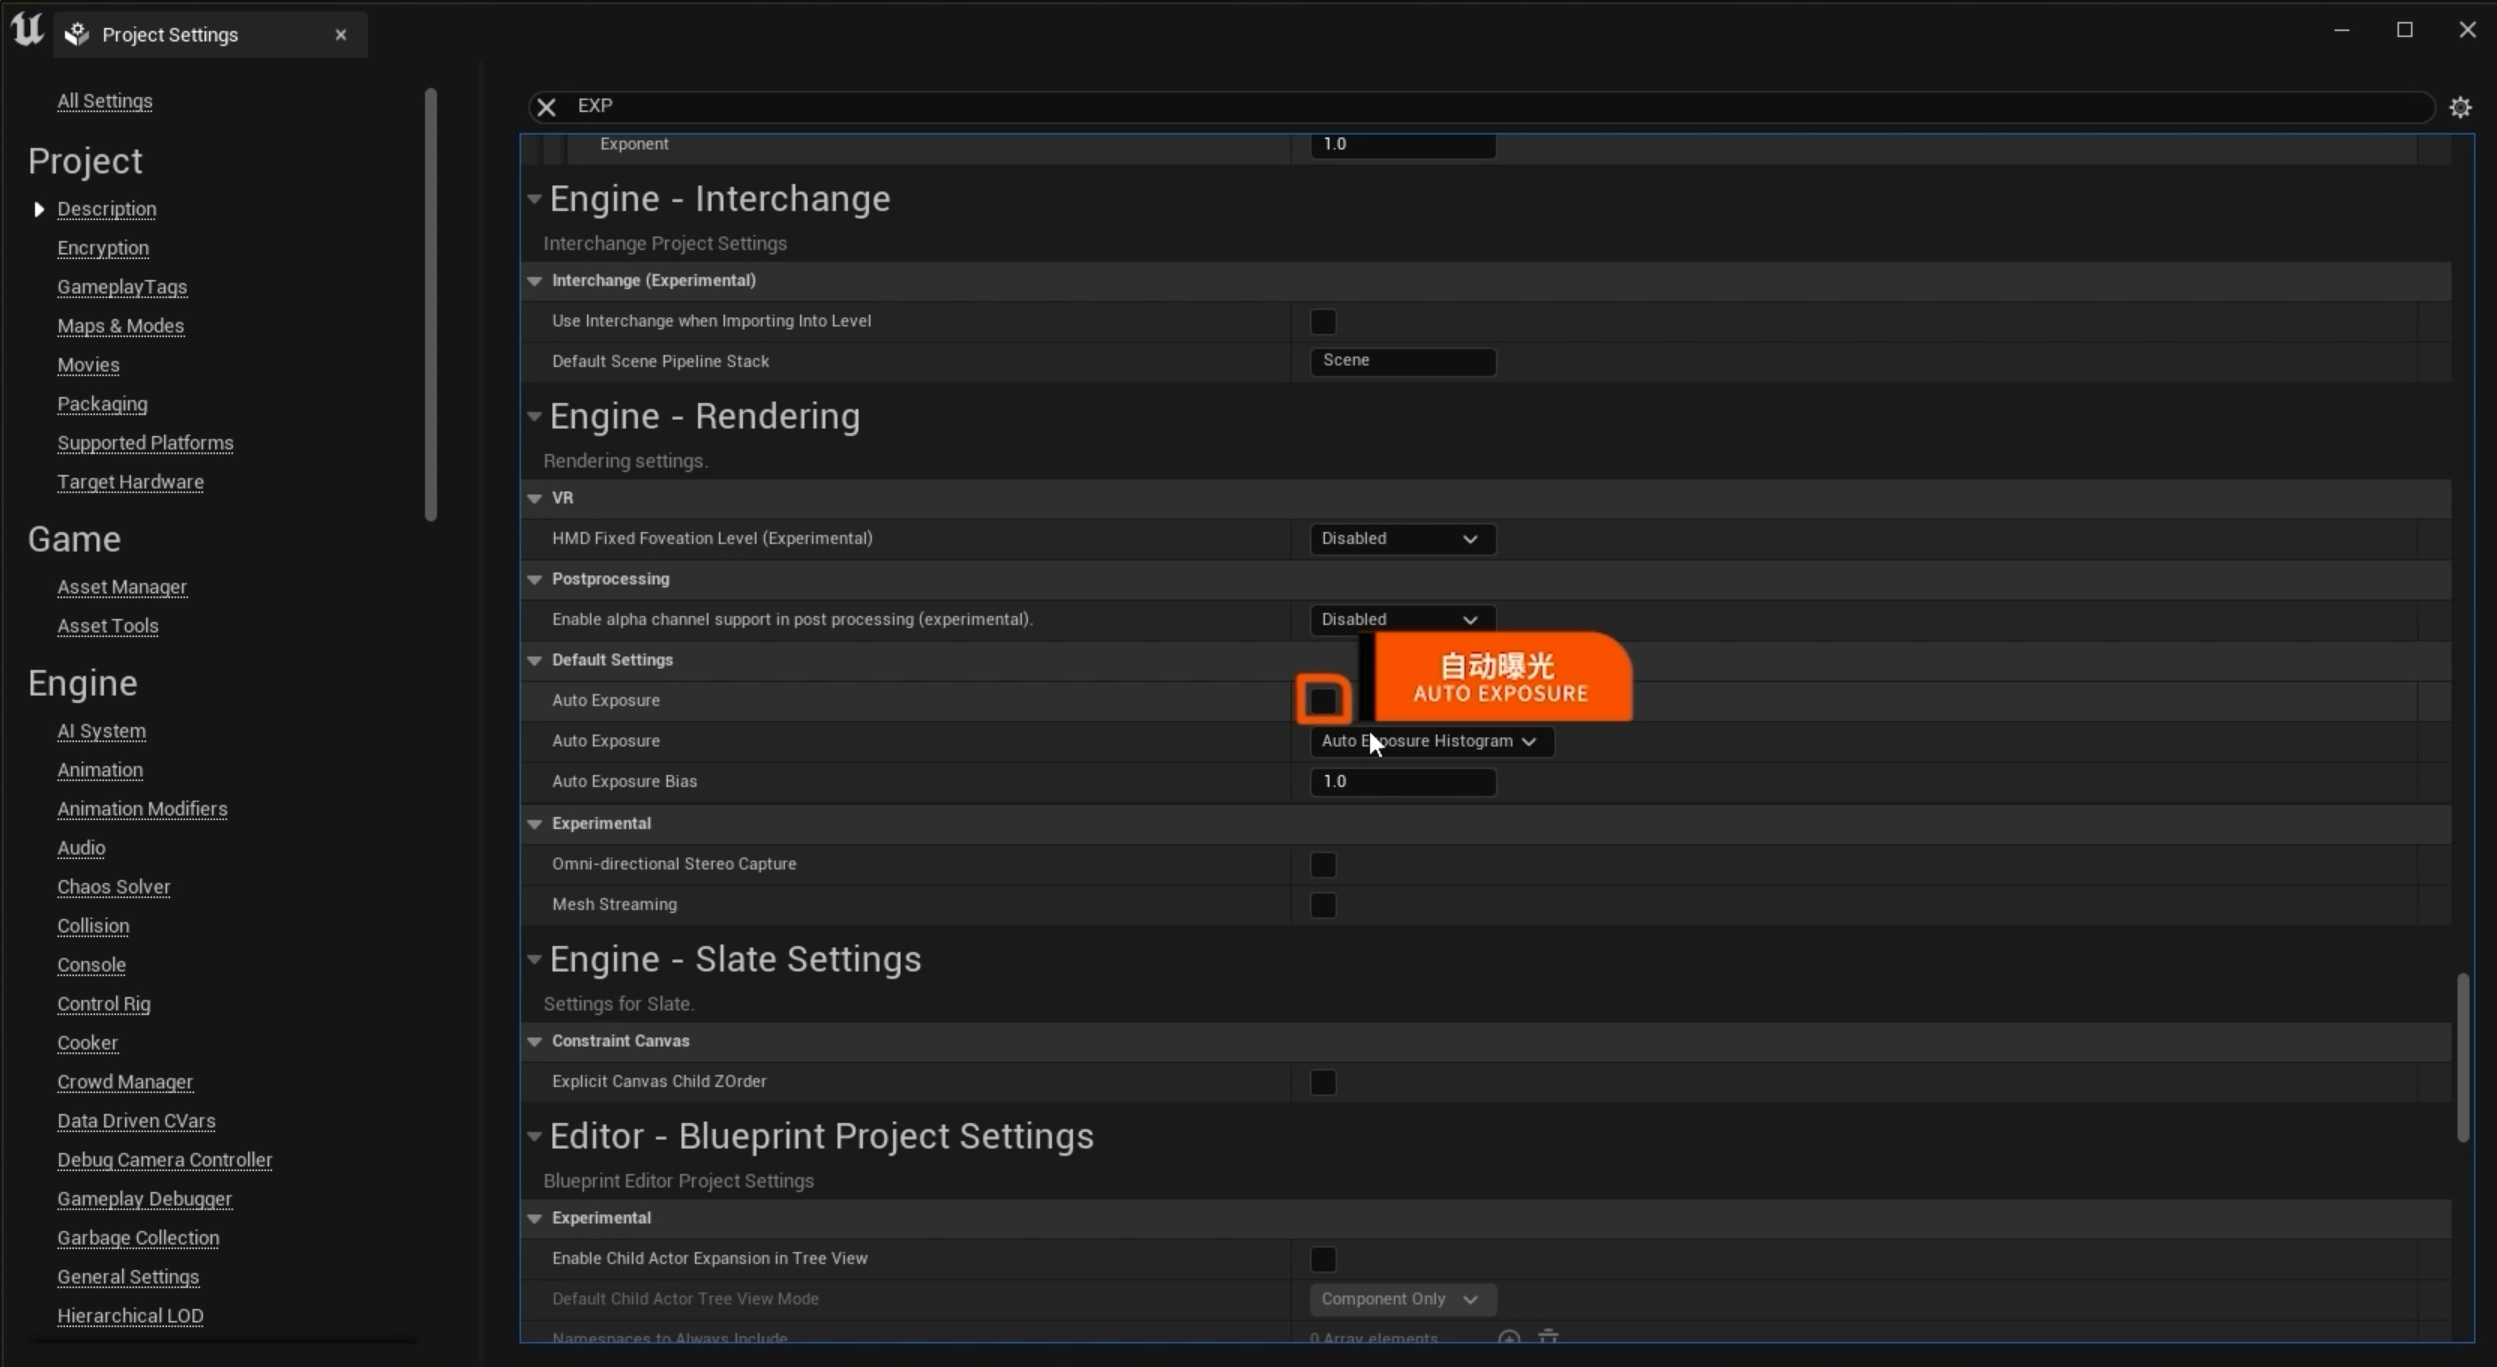Maximize the Project Settings window
This screenshot has height=1367, width=2497.
[2404, 30]
